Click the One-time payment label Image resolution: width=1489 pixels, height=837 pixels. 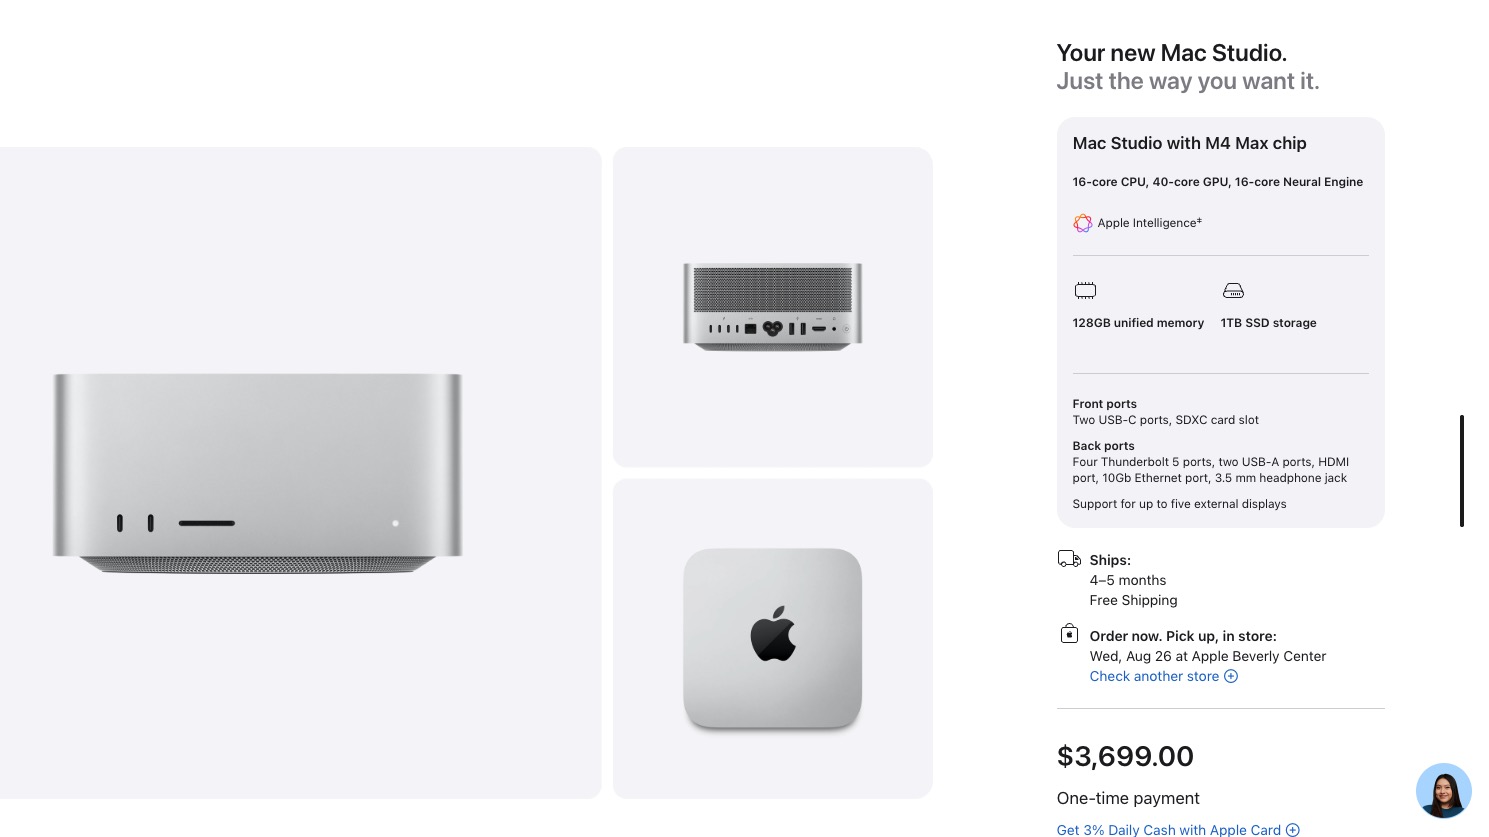point(1128,798)
